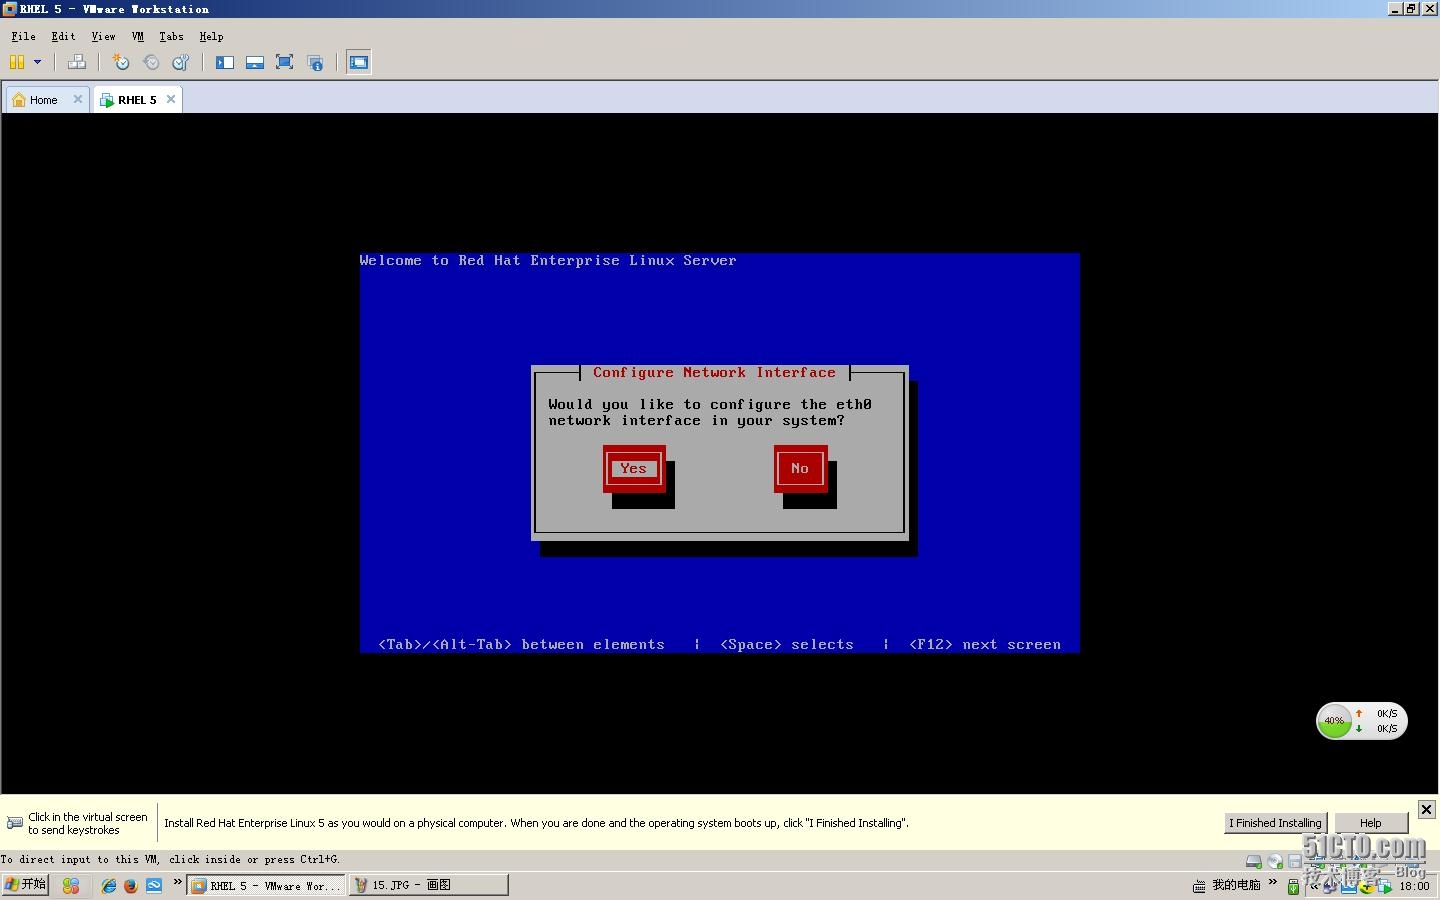Screen dimensions: 1440x900
Task: Open the Snapshot Manager wrench-clock icon
Action: click(181, 62)
